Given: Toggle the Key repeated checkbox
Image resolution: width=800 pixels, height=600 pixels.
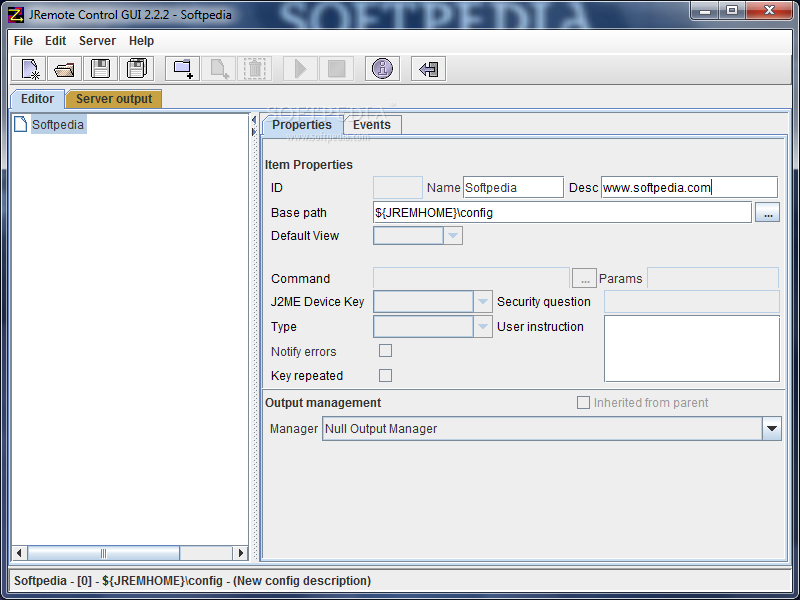Looking at the screenshot, I should pos(386,376).
